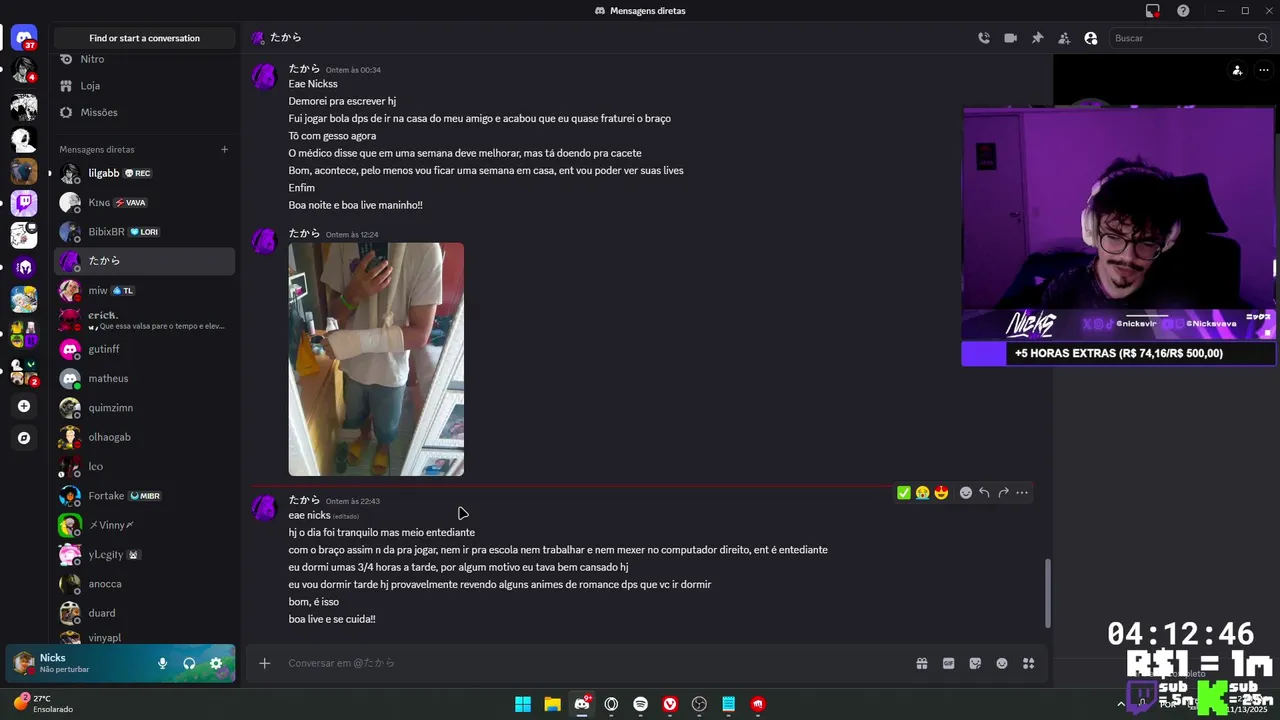
Task: Start a voice call with たから
Action: coord(984,38)
